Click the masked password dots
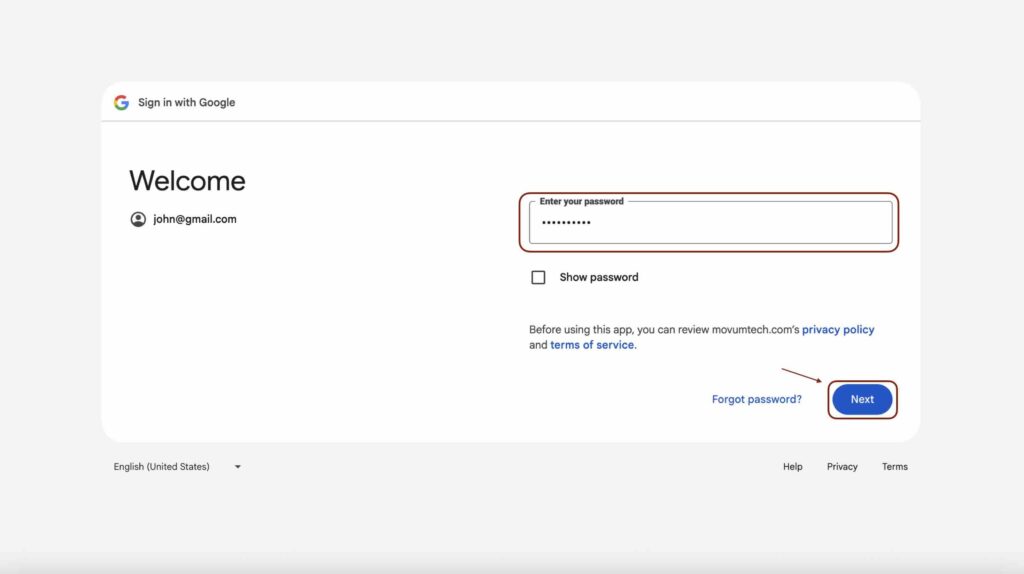 pos(566,223)
